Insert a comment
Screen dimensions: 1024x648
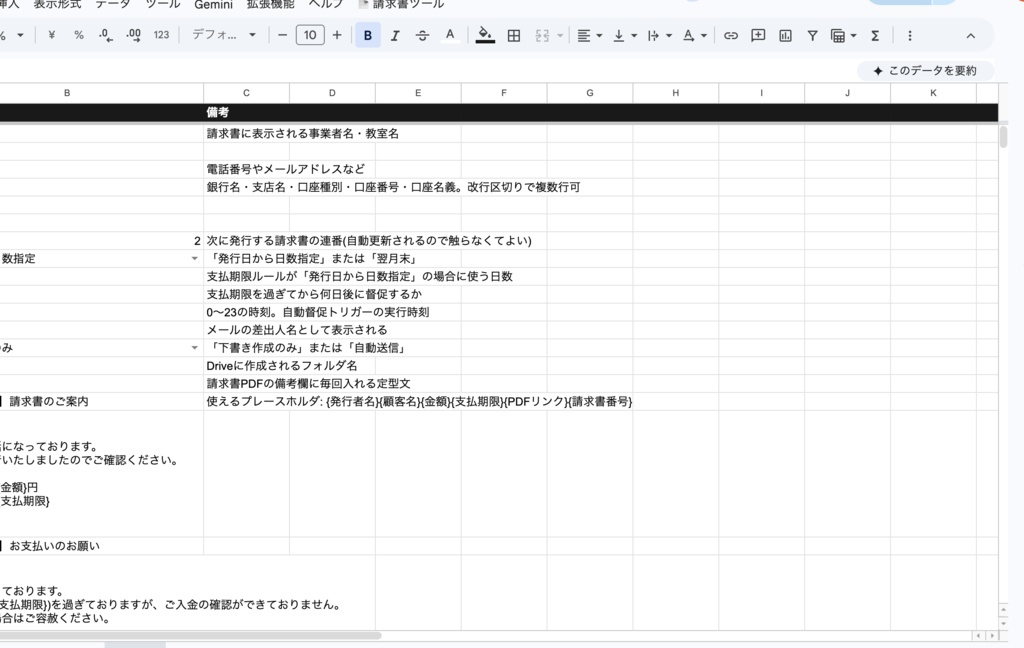click(758, 35)
